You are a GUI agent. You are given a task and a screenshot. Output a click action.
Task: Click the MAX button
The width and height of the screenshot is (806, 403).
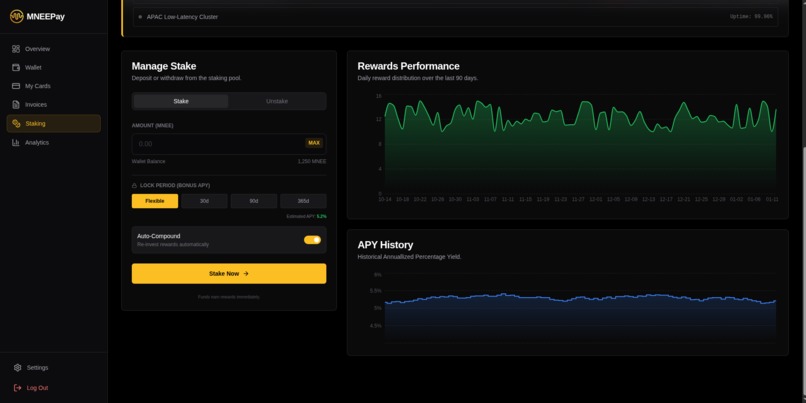click(314, 143)
